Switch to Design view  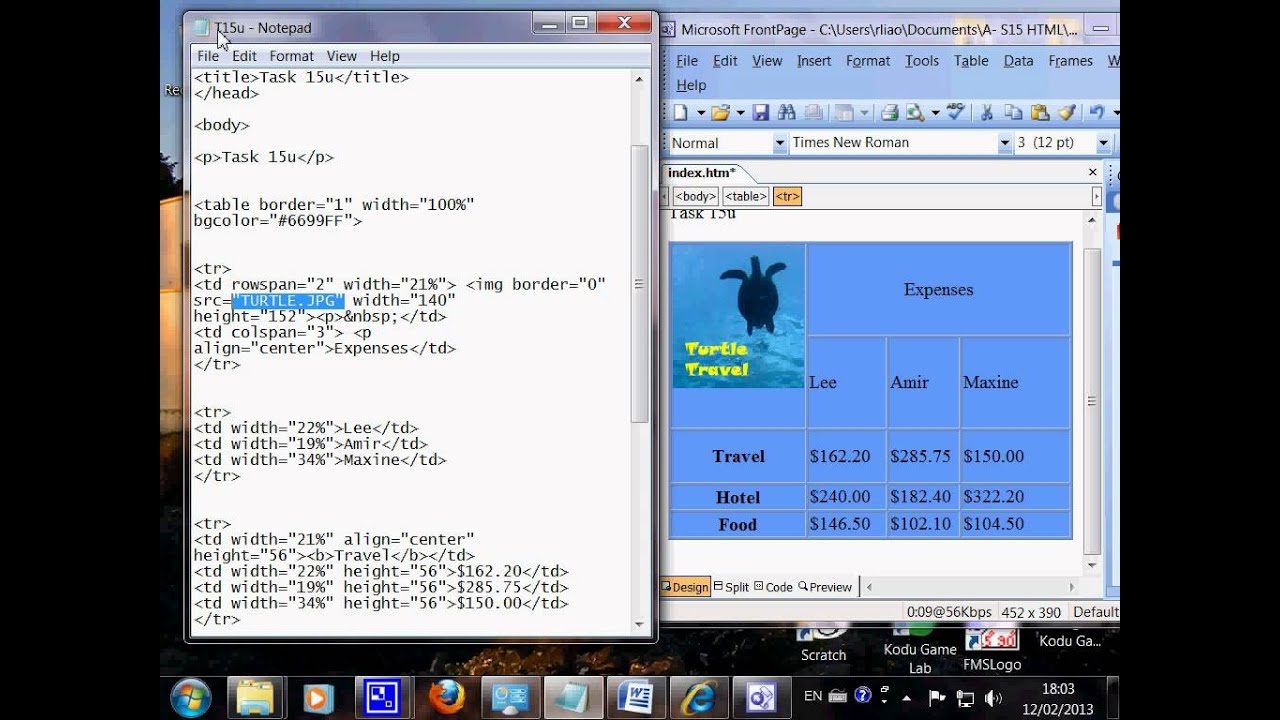pos(685,587)
